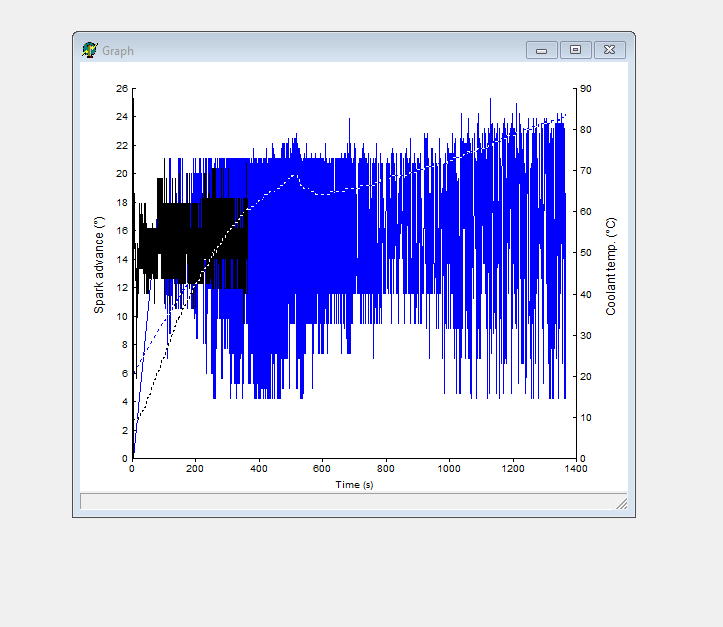This screenshot has height=627, width=723.
Task: Click the Graph window application icon
Action: (x=89, y=50)
